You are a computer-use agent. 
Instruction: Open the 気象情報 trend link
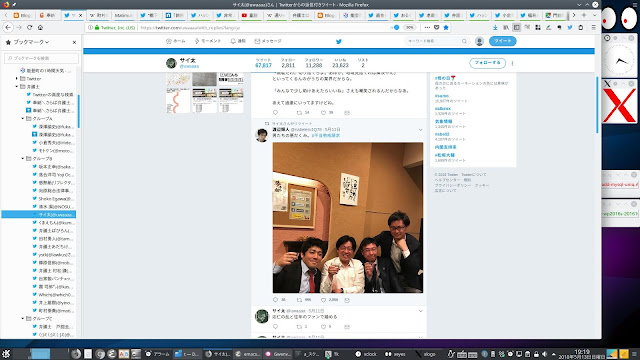[443, 121]
